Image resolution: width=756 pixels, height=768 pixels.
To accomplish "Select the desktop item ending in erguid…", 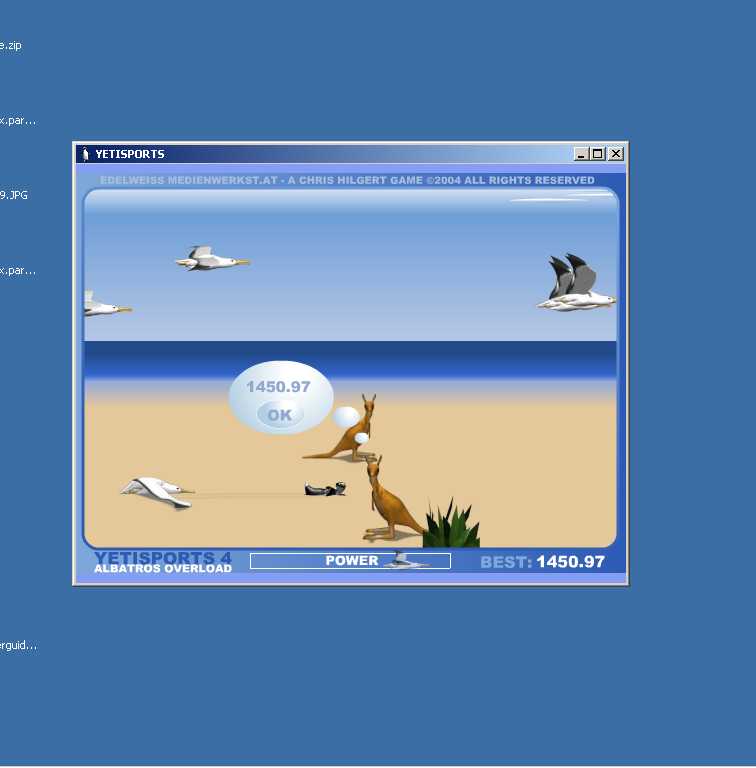I will click(x=18, y=646).
